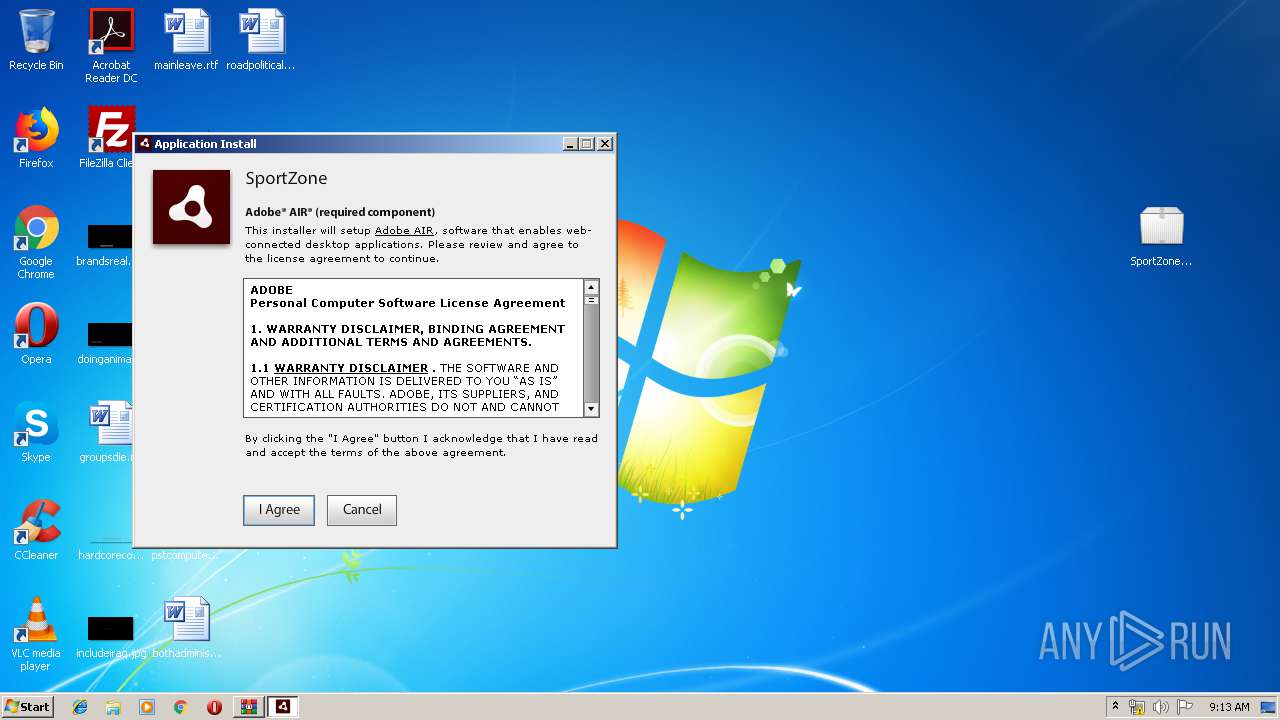Click the I Agree button
This screenshot has width=1280, height=720.
(279, 510)
